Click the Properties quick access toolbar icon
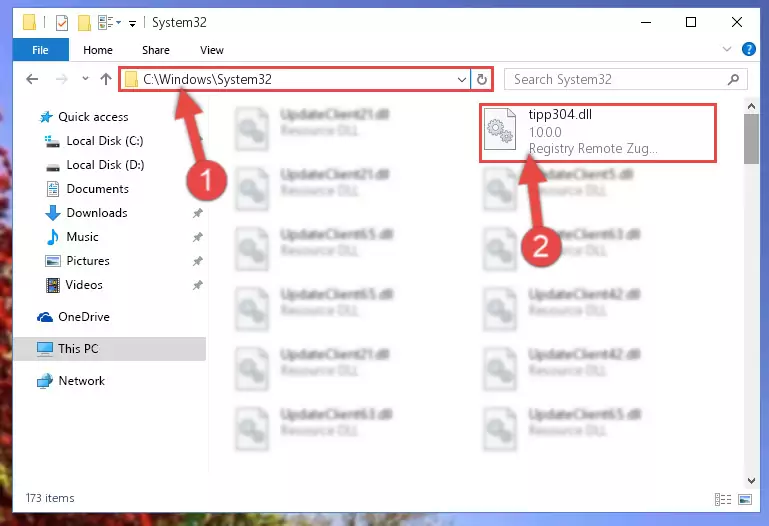Image resolution: width=769 pixels, height=526 pixels. click(x=62, y=23)
